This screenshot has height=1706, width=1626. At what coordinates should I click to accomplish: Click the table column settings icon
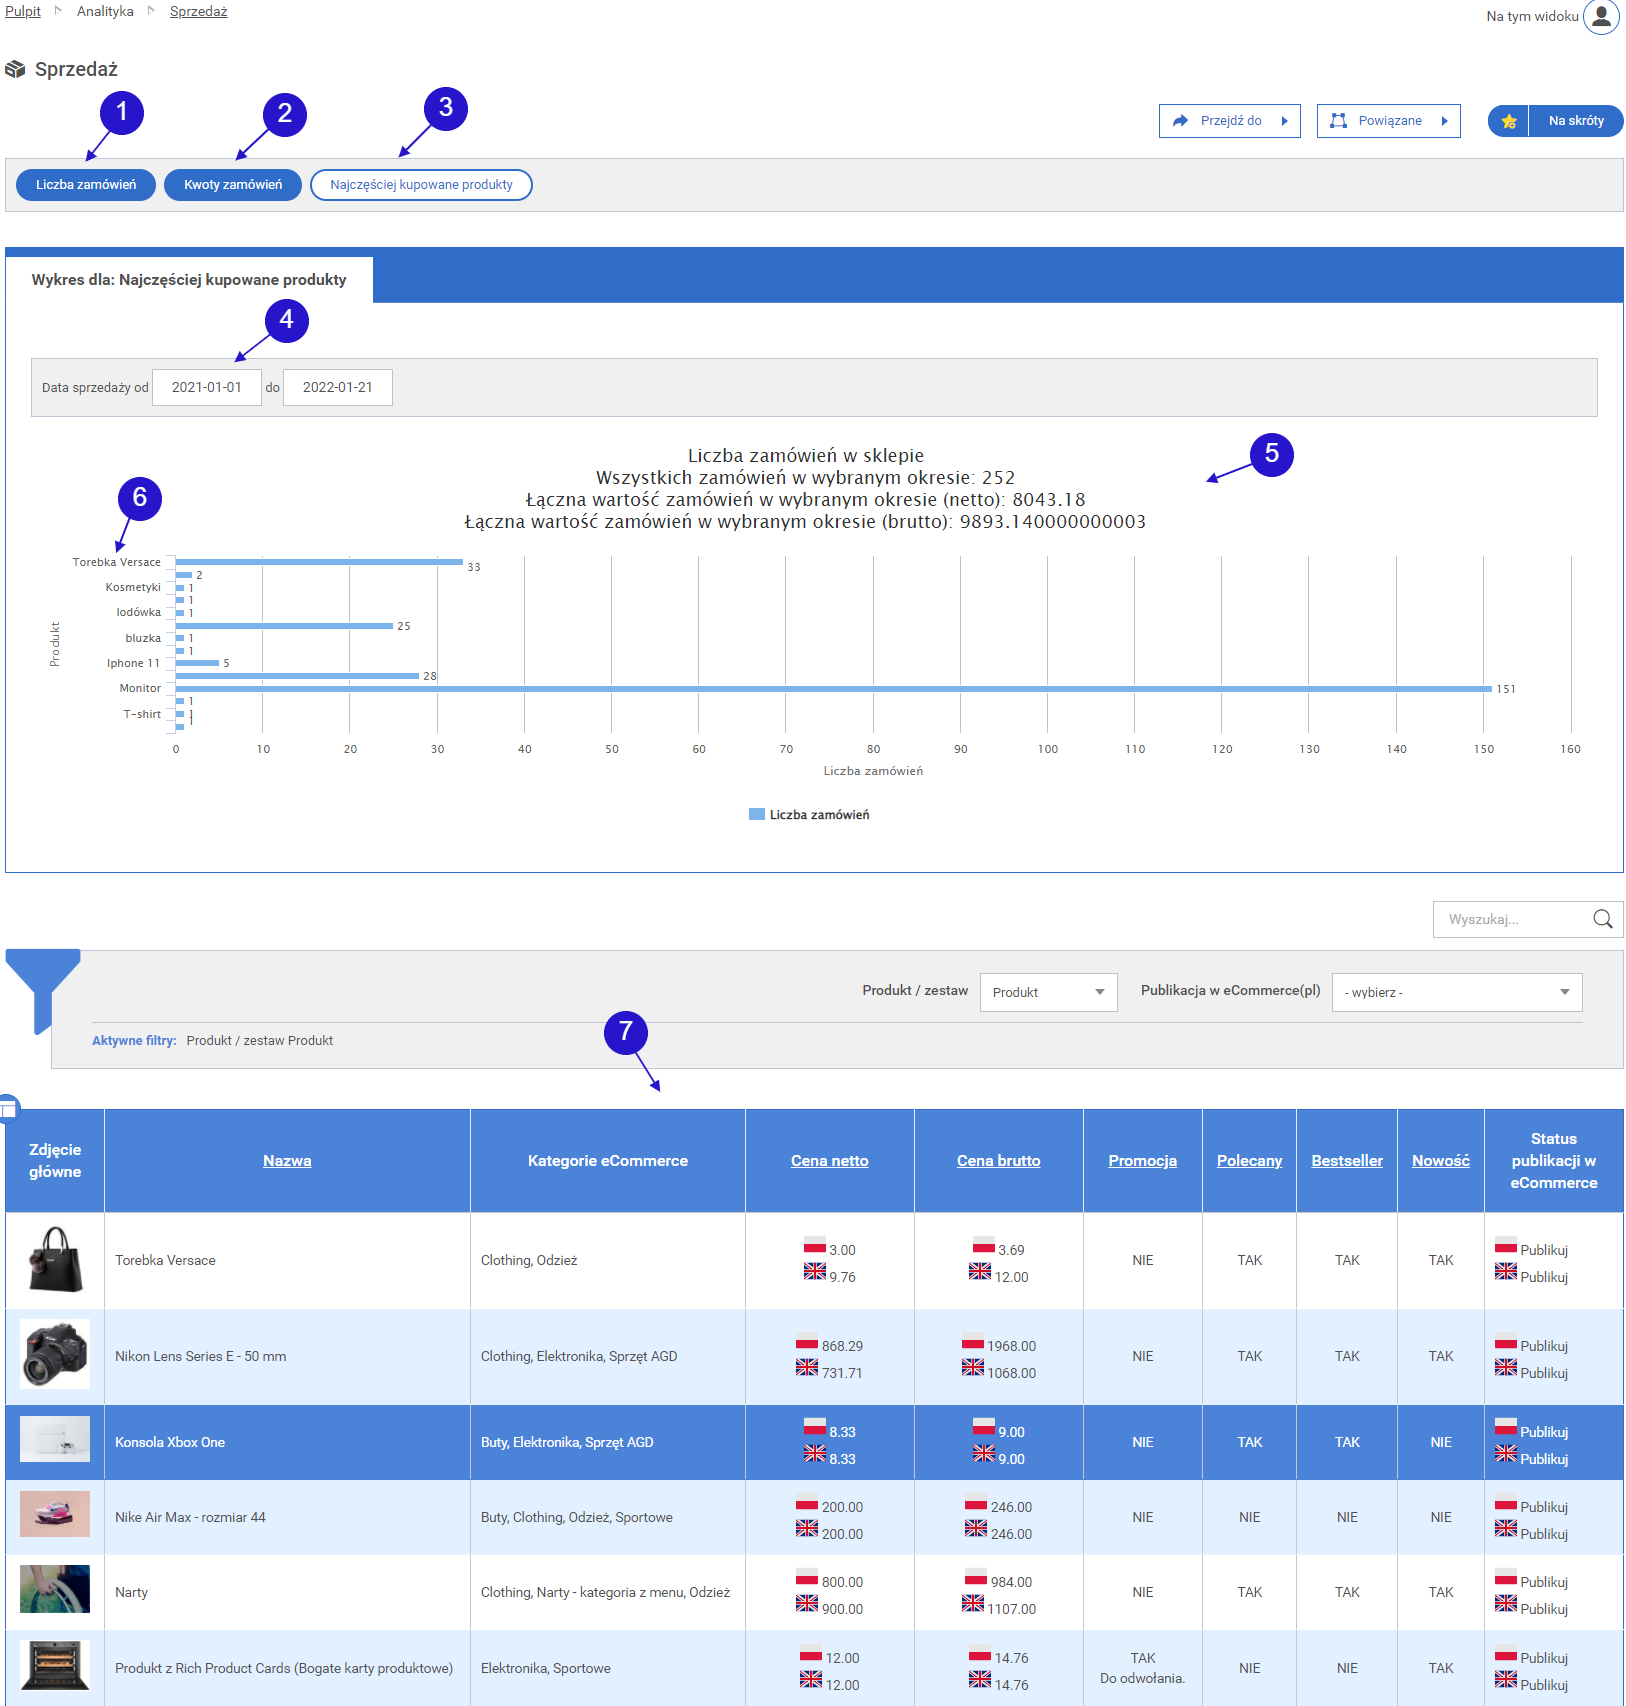click(9, 1108)
